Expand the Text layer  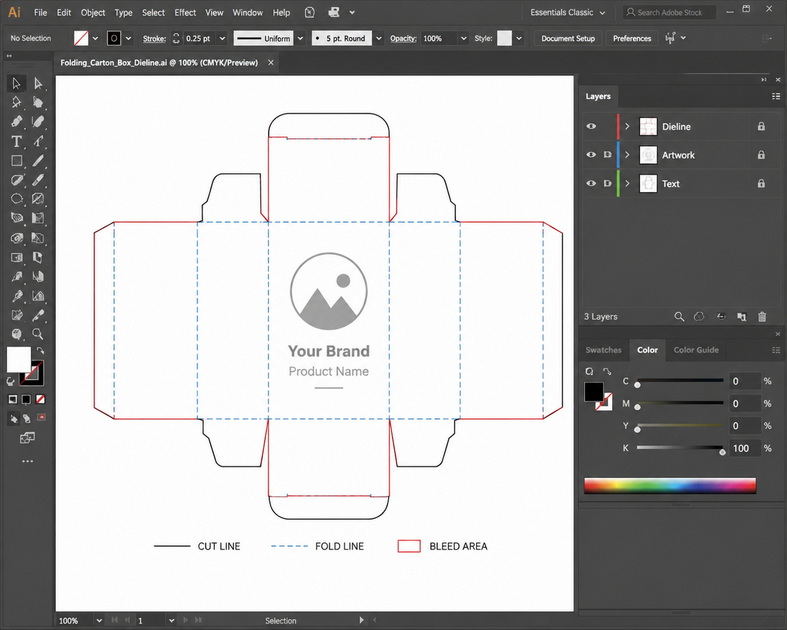coord(627,183)
